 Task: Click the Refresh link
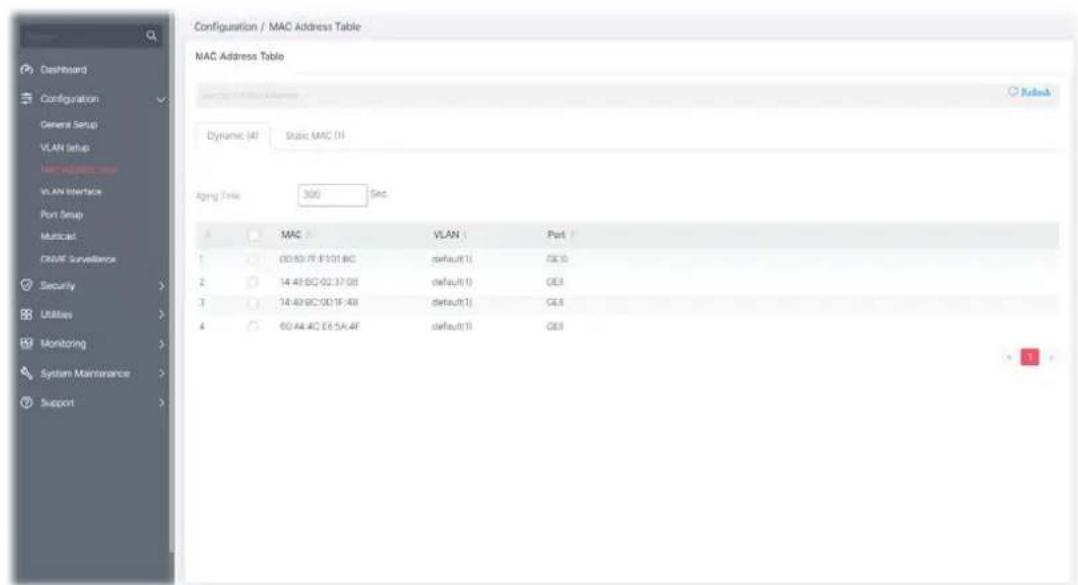coord(1036,92)
